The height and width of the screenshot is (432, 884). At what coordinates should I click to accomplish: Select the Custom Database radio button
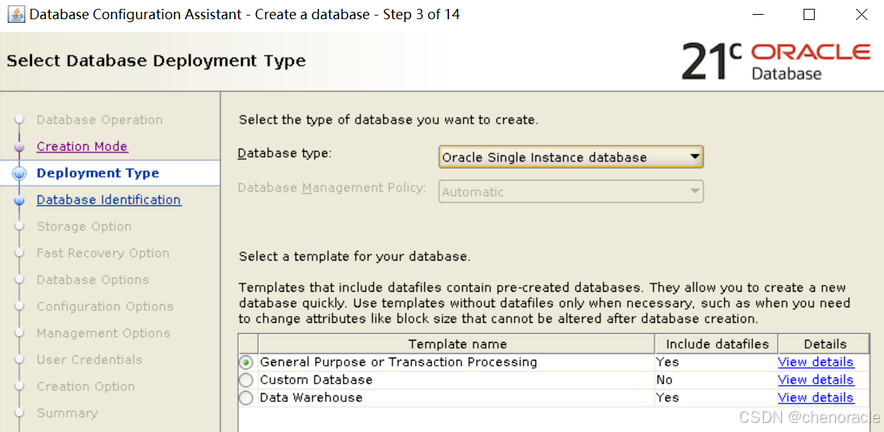(x=246, y=380)
